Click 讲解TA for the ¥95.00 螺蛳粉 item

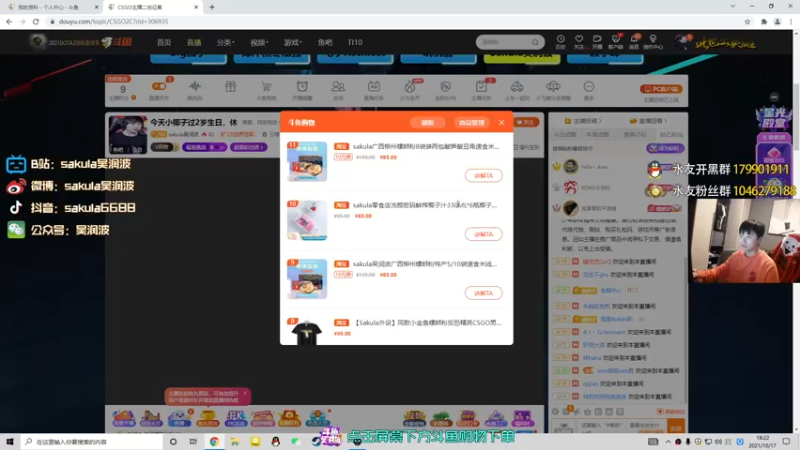[x=483, y=176]
